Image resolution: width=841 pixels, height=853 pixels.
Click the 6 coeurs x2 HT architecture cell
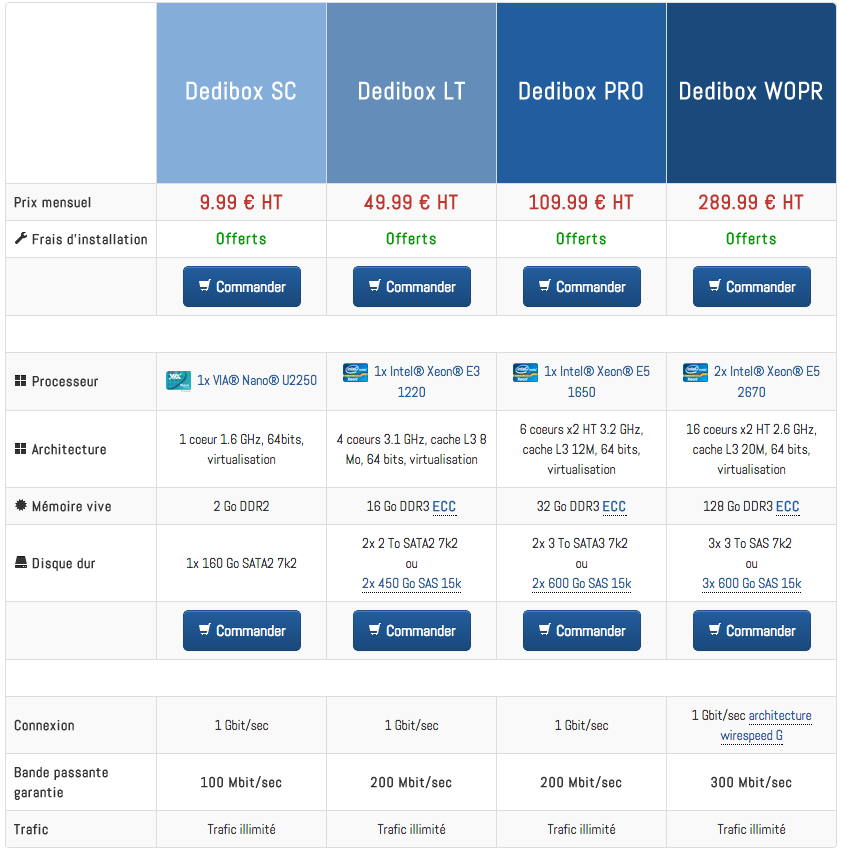click(582, 449)
